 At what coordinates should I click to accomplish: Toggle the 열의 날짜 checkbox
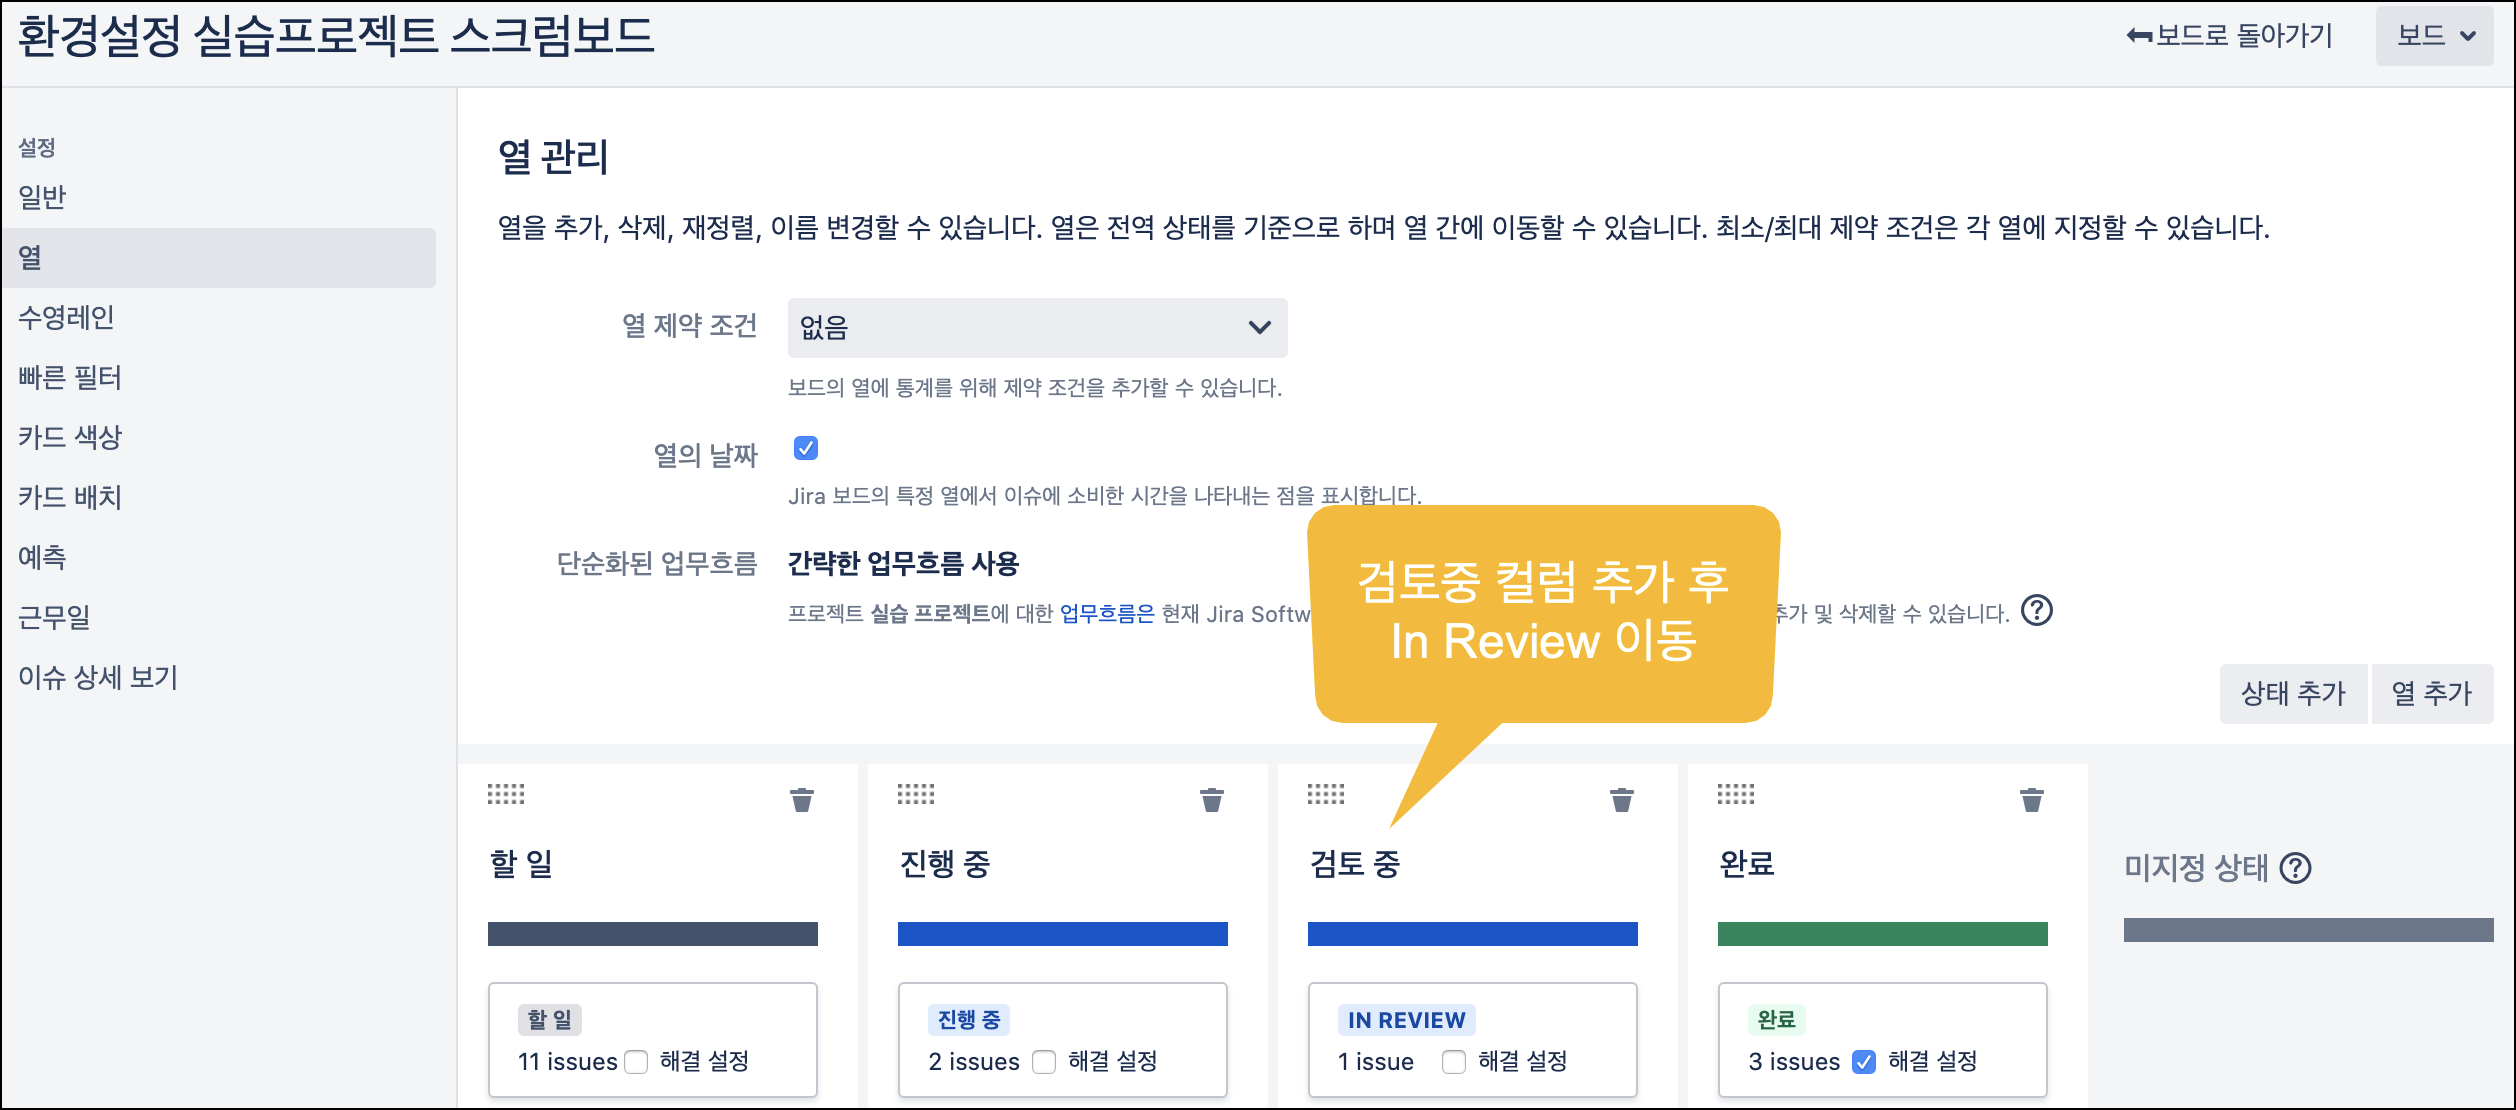coord(806,448)
